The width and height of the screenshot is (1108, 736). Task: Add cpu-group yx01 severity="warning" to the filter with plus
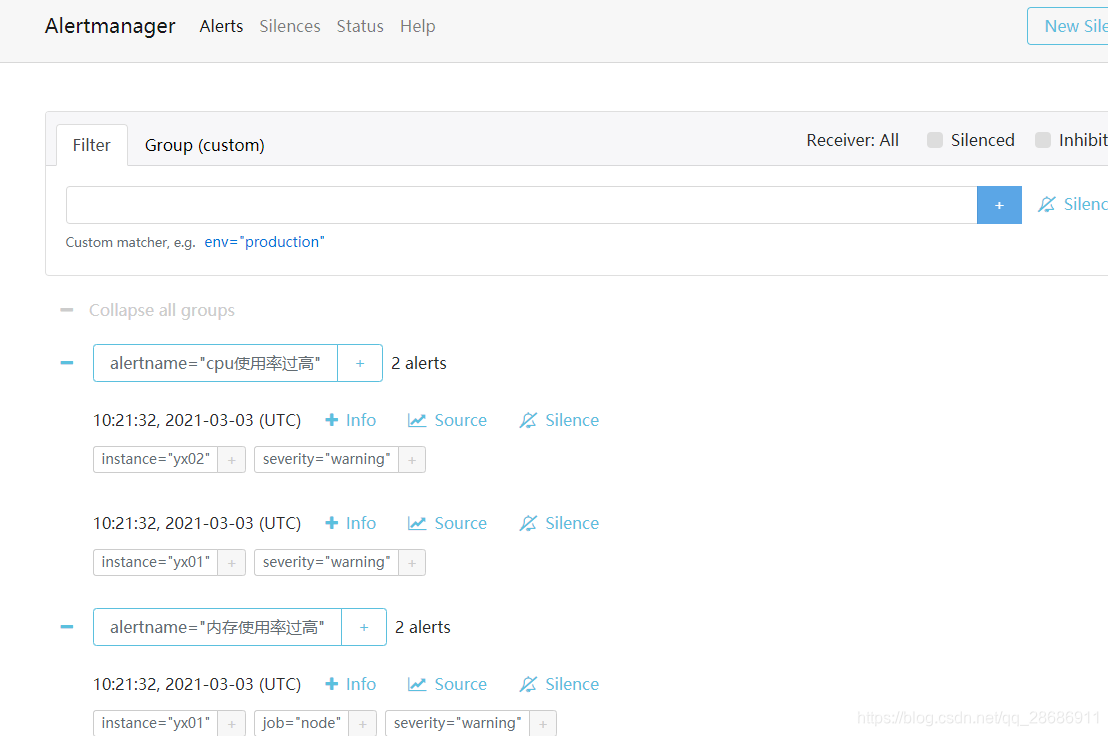[x=412, y=563]
